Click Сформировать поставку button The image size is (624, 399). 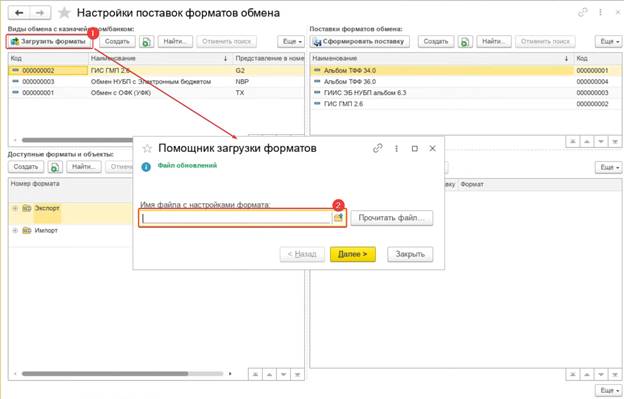(360, 41)
